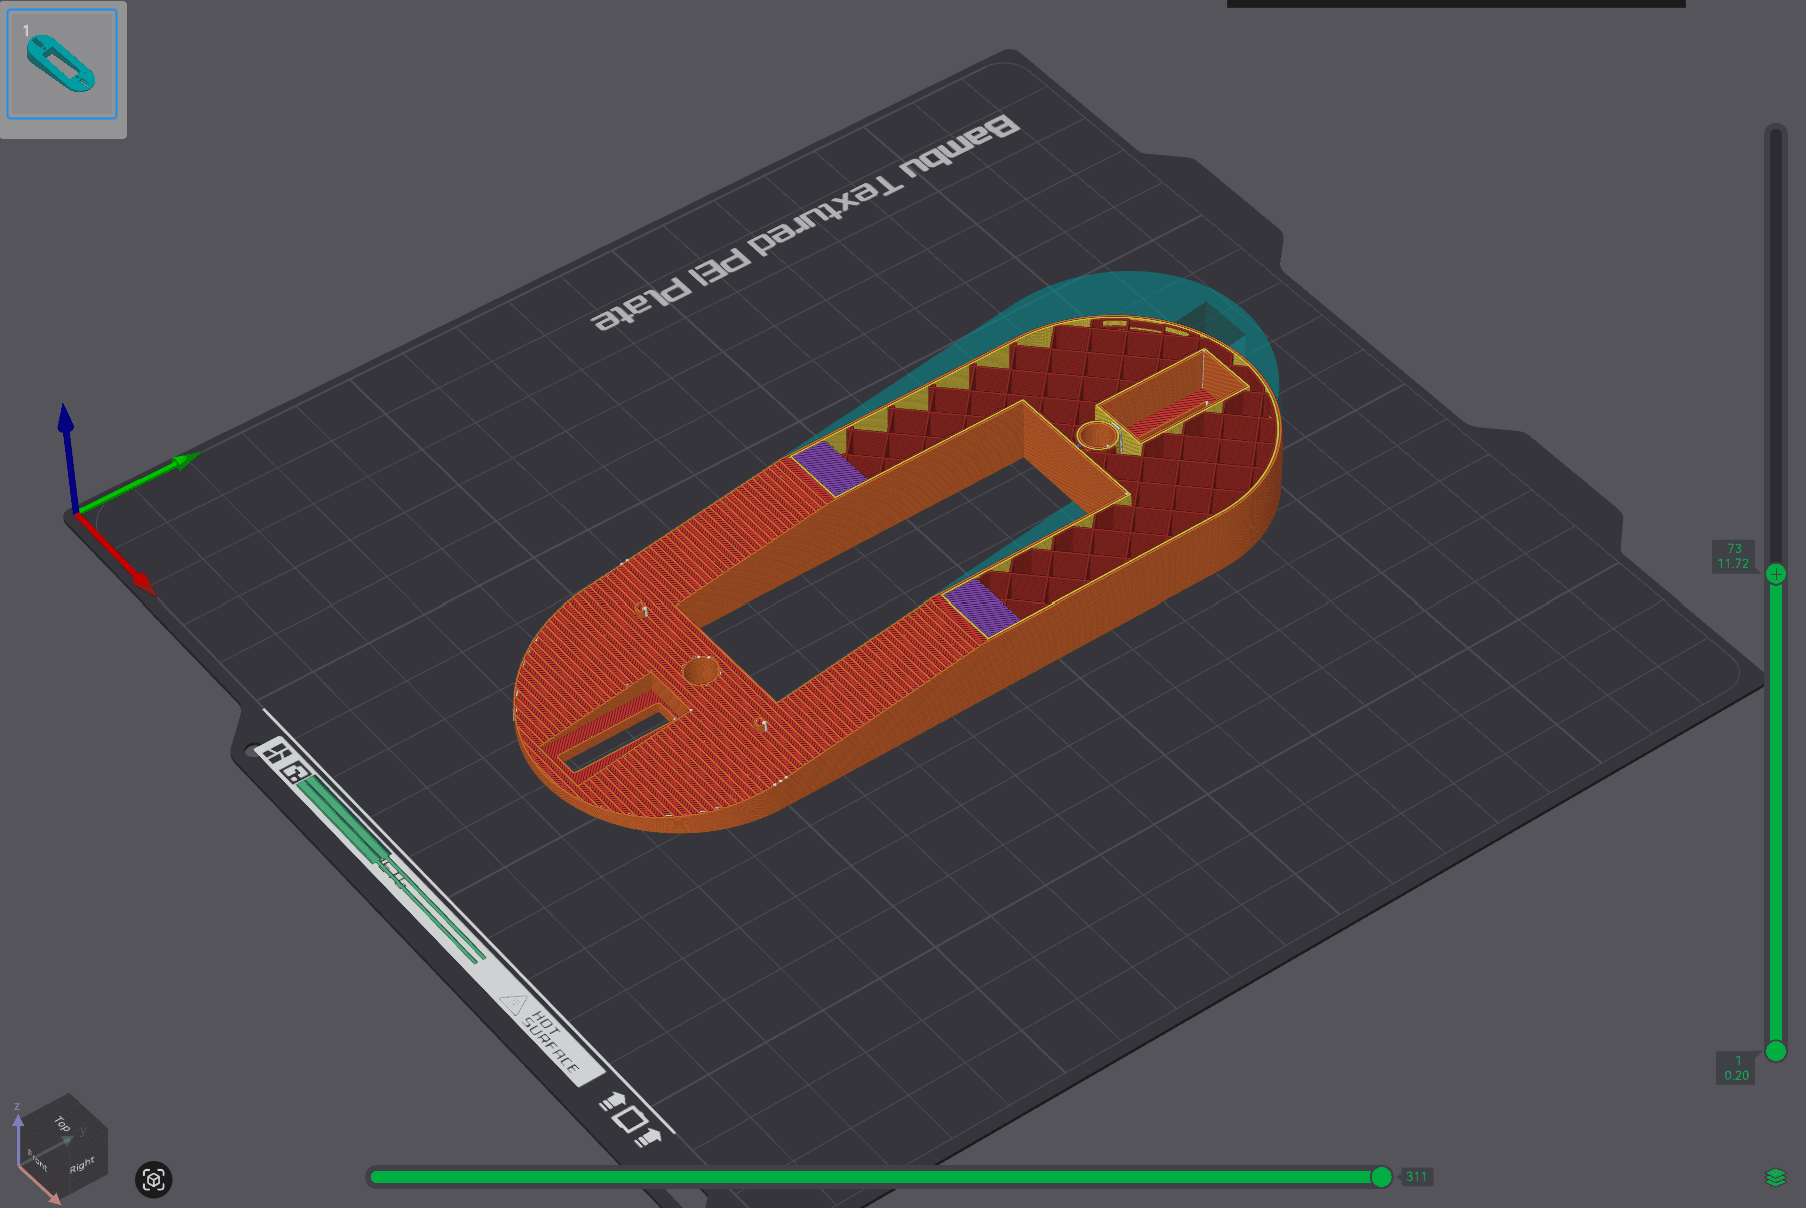Click the horizontal layer slider handle at 311
This screenshot has height=1208, width=1806.
1382,1176
